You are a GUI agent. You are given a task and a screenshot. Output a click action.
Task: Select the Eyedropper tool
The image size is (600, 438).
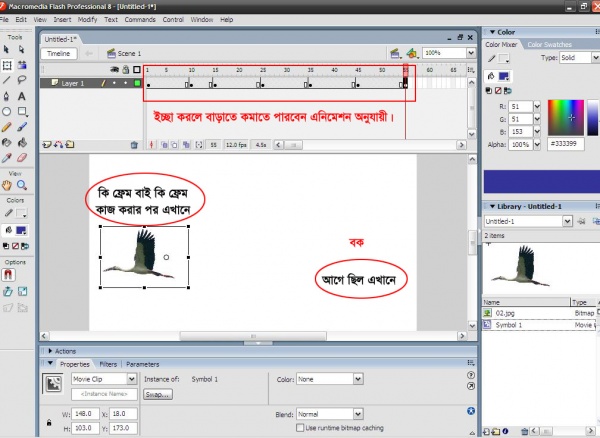[7, 158]
